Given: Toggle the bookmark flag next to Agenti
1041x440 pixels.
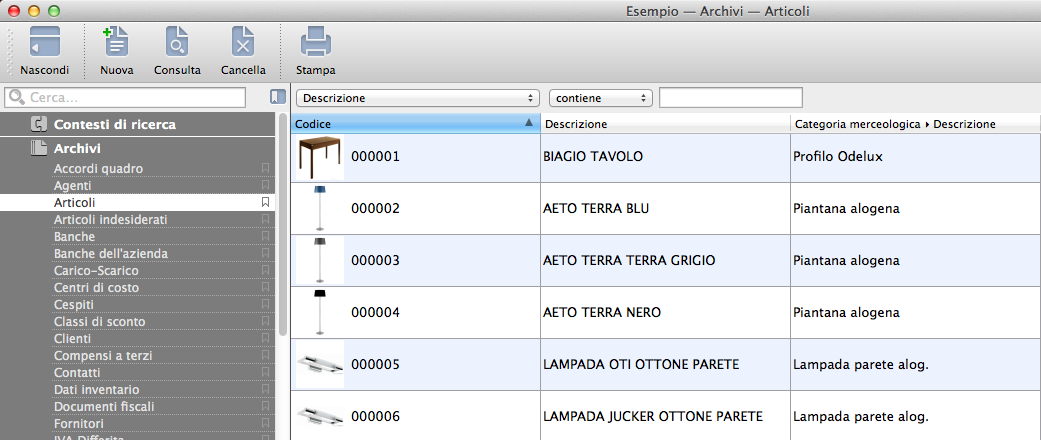Looking at the screenshot, I should click(x=265, y=186).
